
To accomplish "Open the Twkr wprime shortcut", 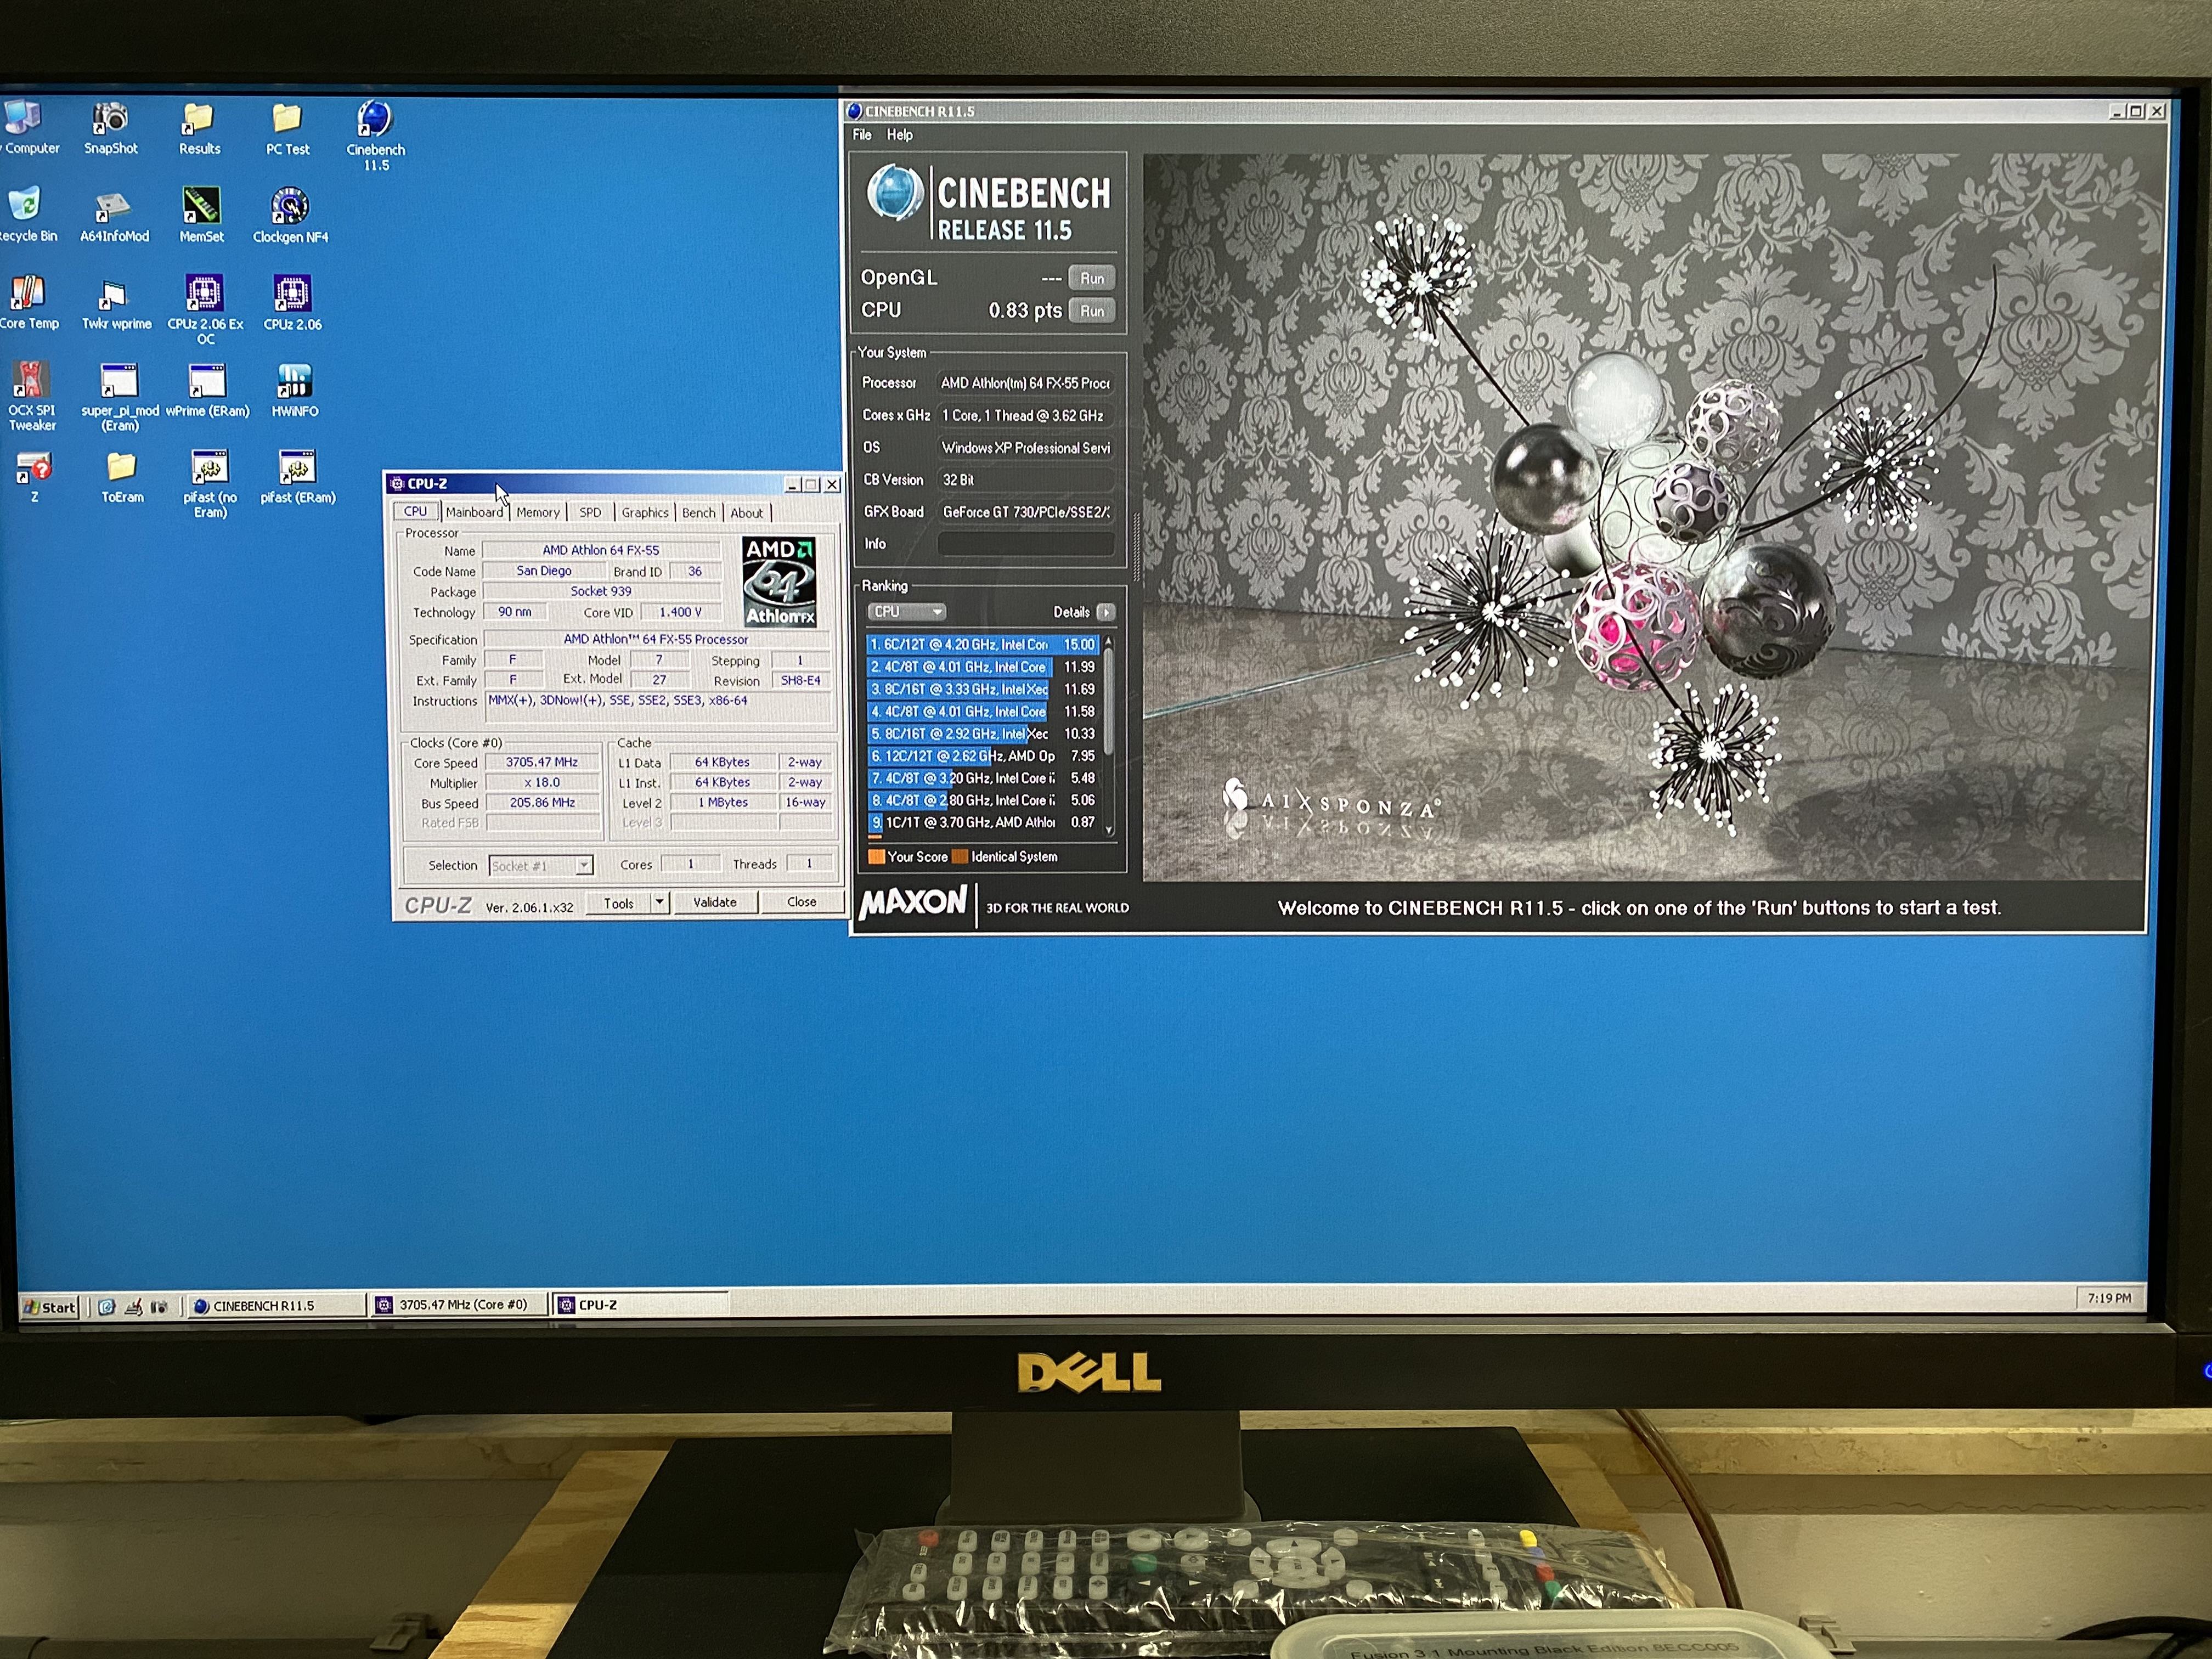I will (x=116, y=302).
